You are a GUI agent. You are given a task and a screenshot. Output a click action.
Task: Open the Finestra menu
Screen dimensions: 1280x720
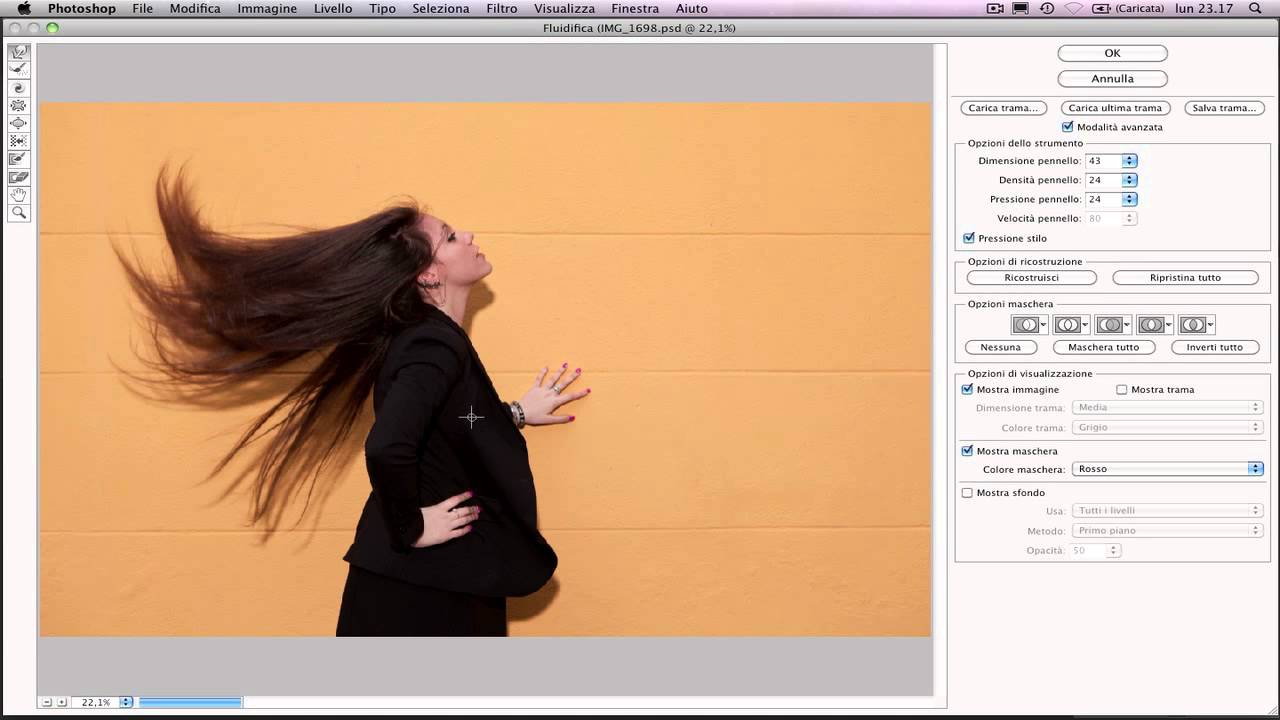point(635,8)
